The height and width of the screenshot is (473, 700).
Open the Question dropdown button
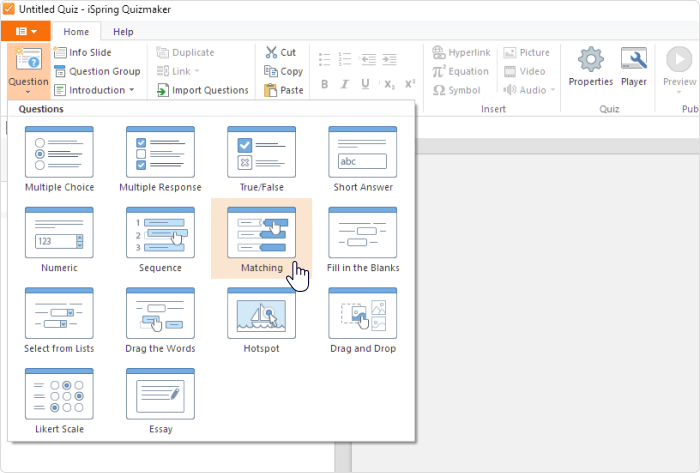[29, 71]
